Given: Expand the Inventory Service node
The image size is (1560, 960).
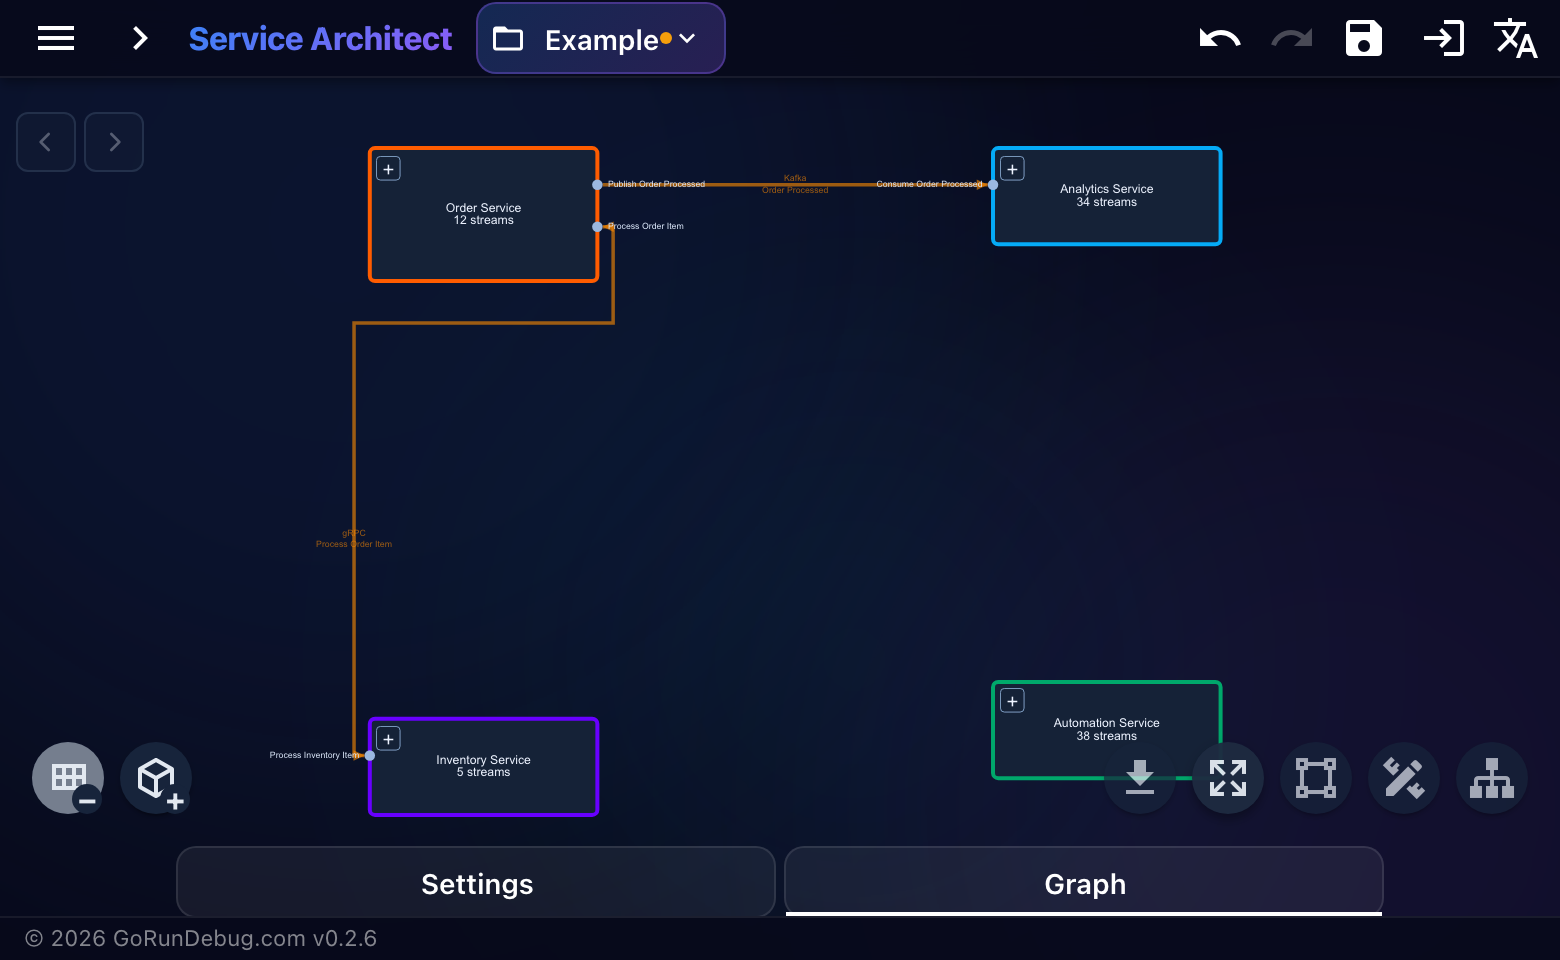Looking at the screenshot, I should (x=389, y=739).
